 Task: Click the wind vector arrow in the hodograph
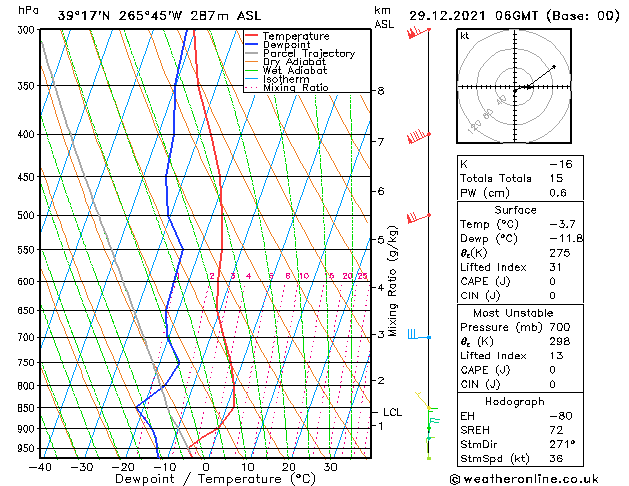[x=536, y=77]
